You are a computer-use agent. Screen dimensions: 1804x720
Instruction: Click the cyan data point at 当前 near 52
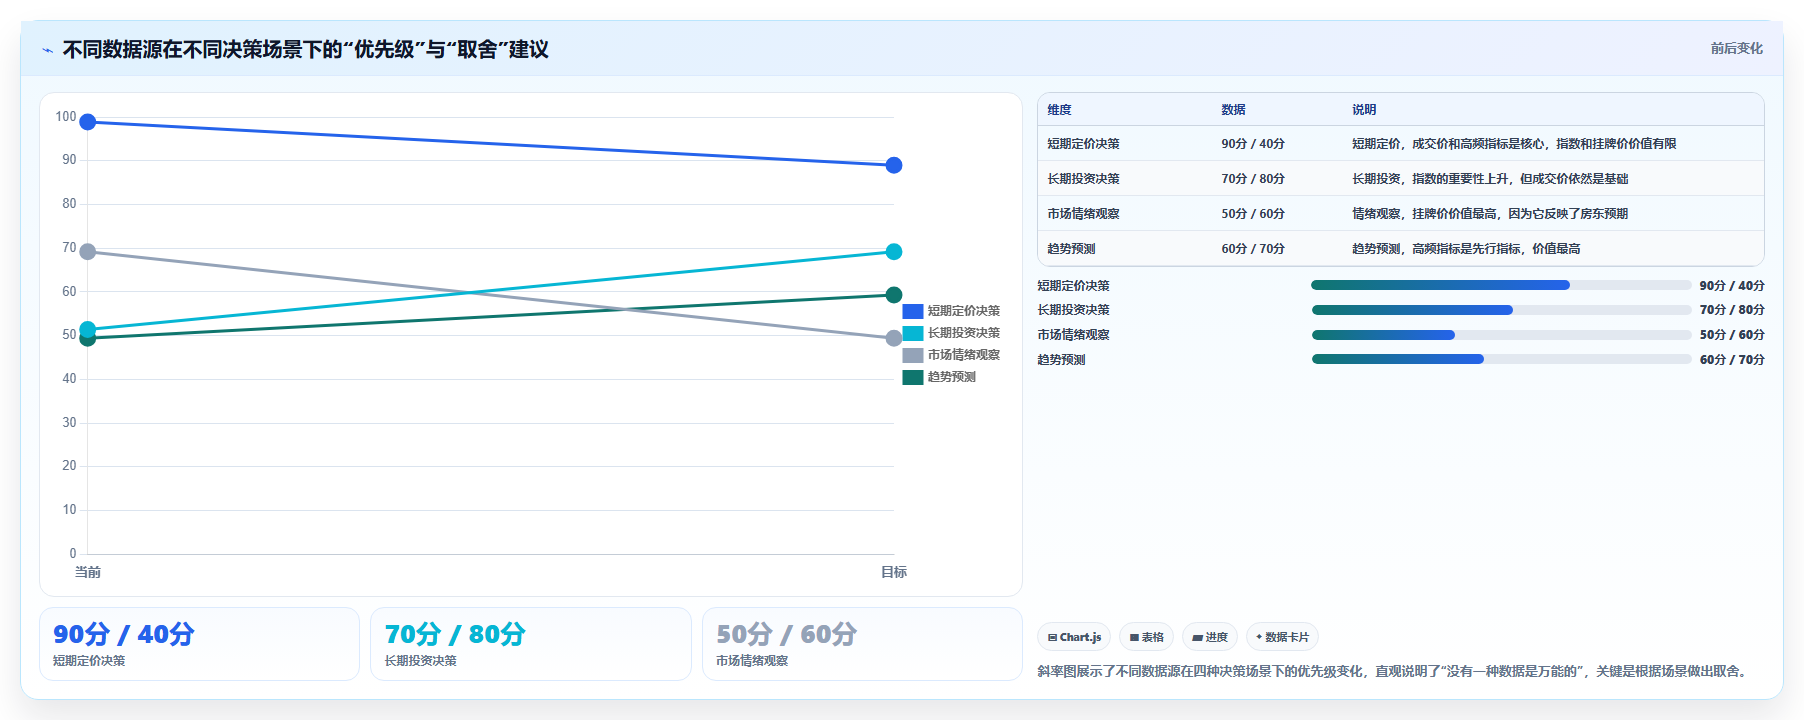[x=88, y=329]
